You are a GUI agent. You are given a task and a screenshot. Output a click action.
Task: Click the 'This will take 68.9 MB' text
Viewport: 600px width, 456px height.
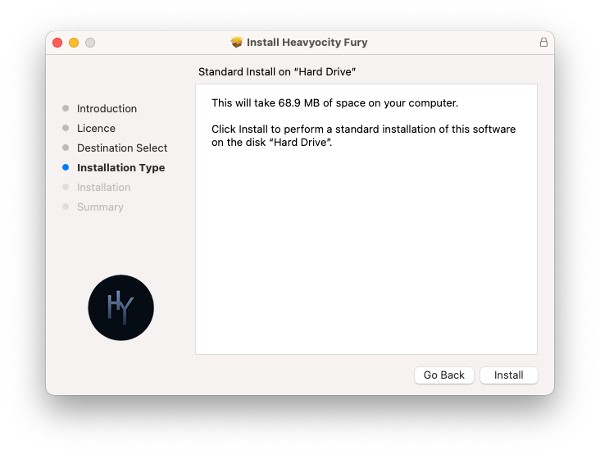tap(335, 103)
